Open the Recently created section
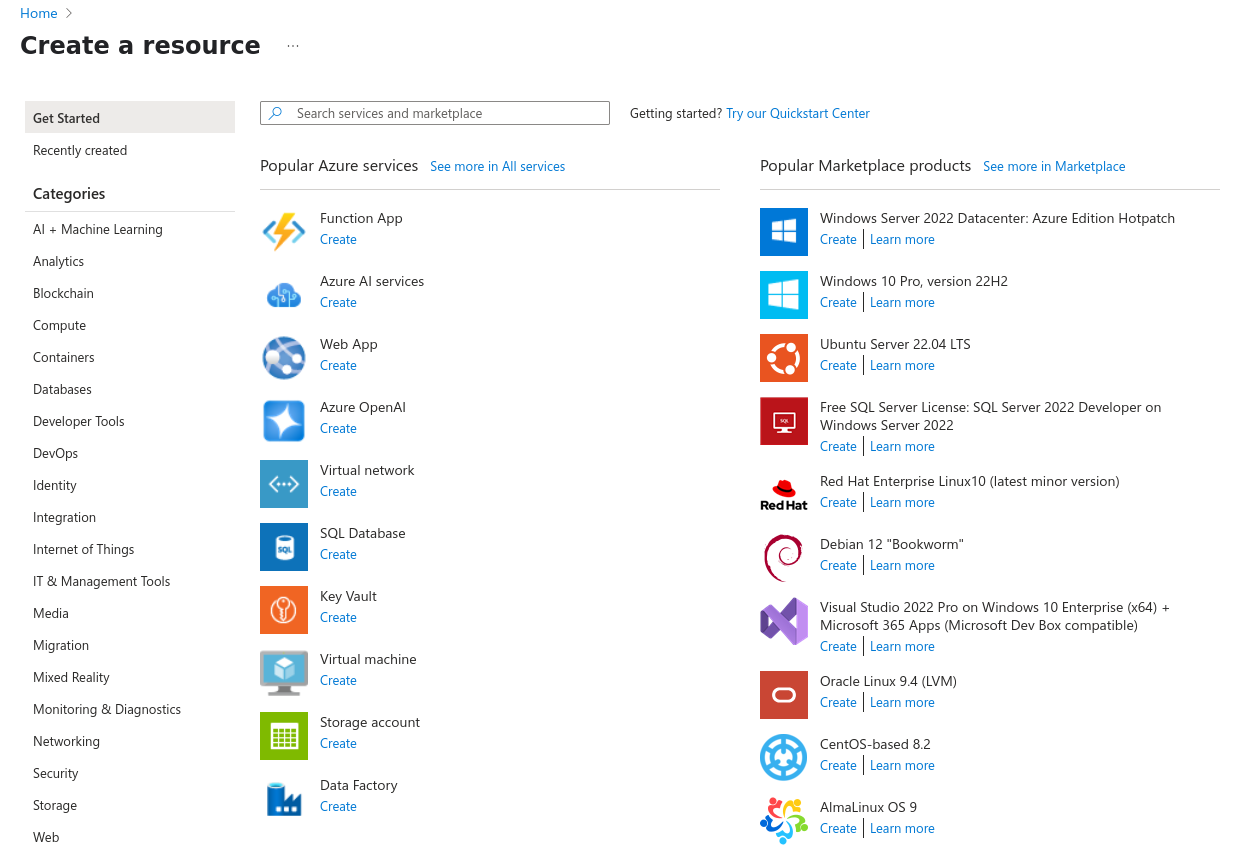Viewport: 1246px width, 856px height. 80,151
